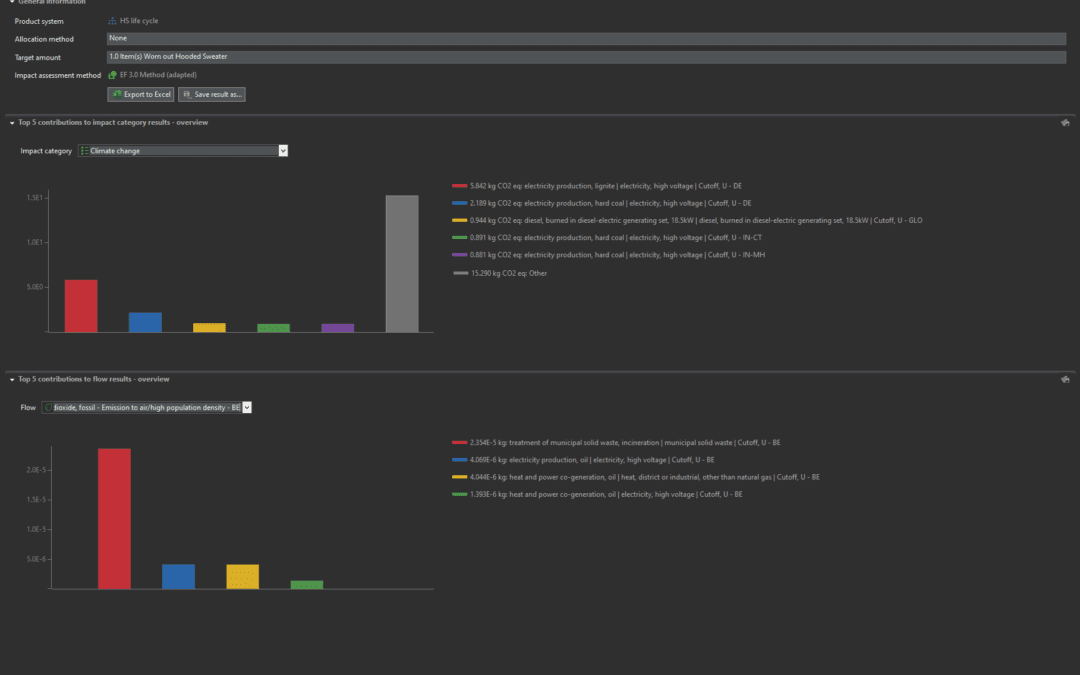Click the EF 3.0 Method impact method icon
This screenshot has height=675, width=1080.
pyautogui.click(x=112, y=75)
